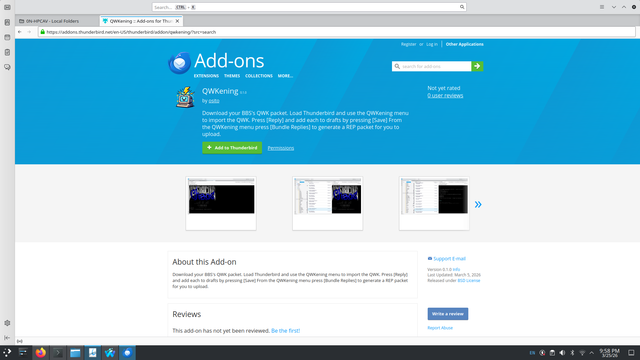This screenshot has height=360, width=640.
Task: Click the Thunderbird Add-ons logo
Action: coord(180,63)
